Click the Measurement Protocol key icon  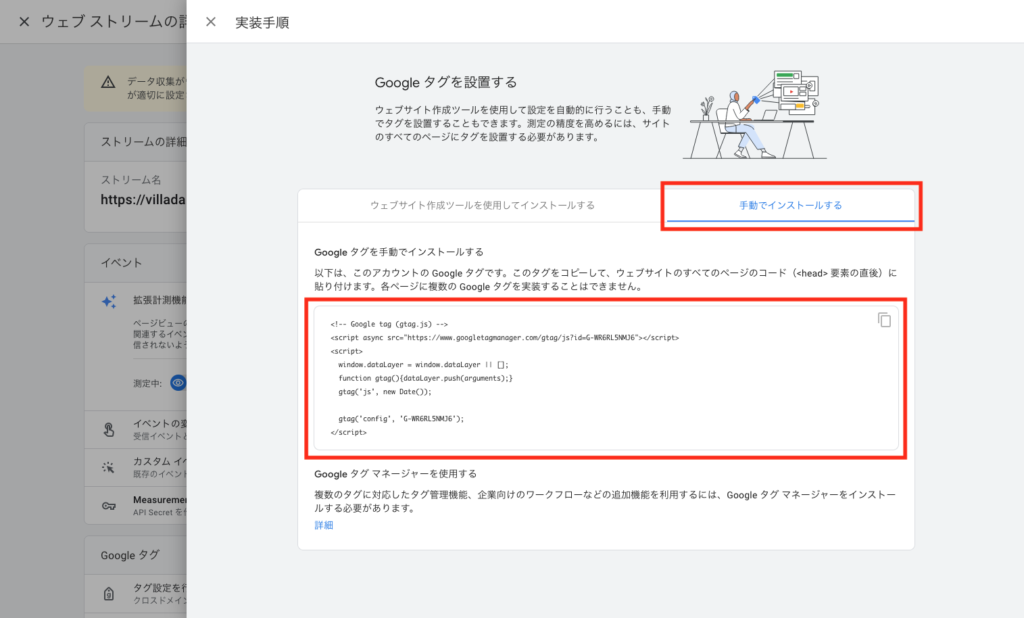108,505
